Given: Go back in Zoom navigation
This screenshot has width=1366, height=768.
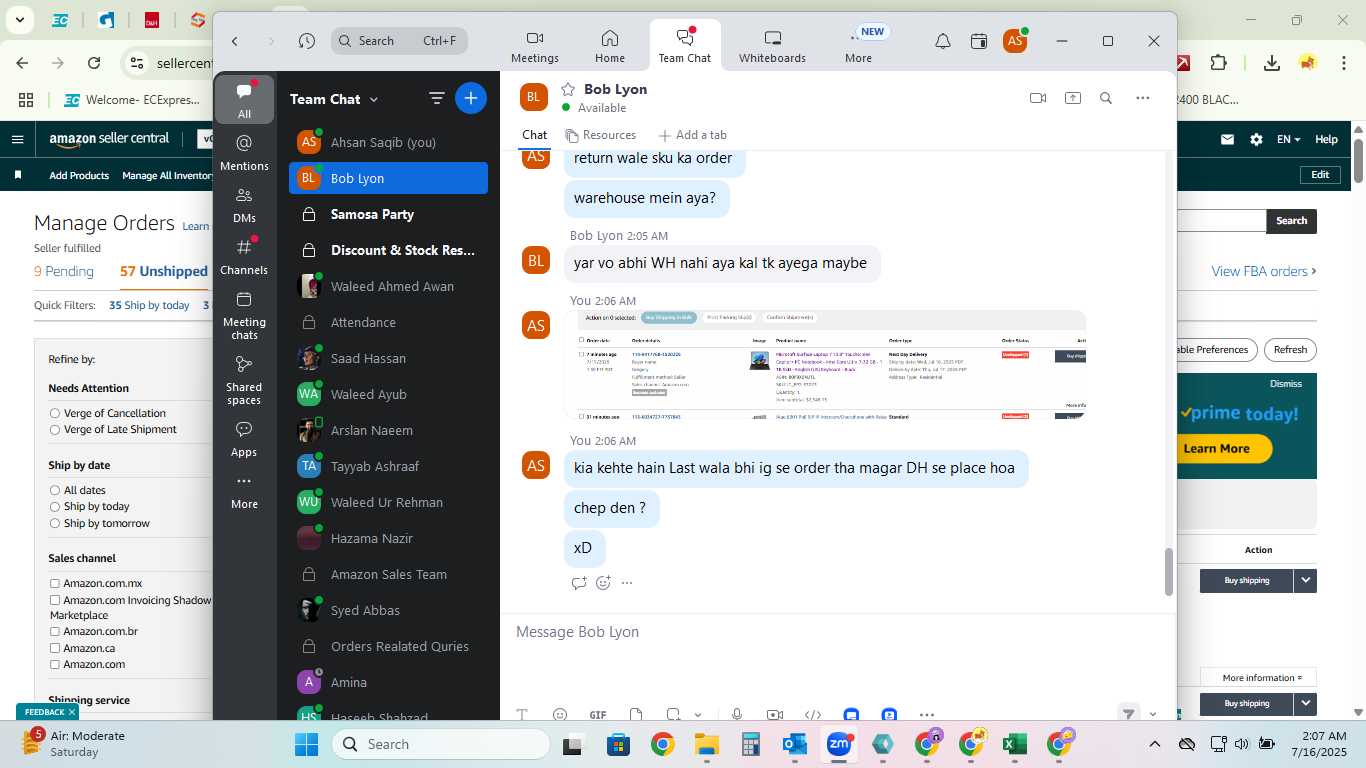Looking at the screenshot, I should 235,41.
